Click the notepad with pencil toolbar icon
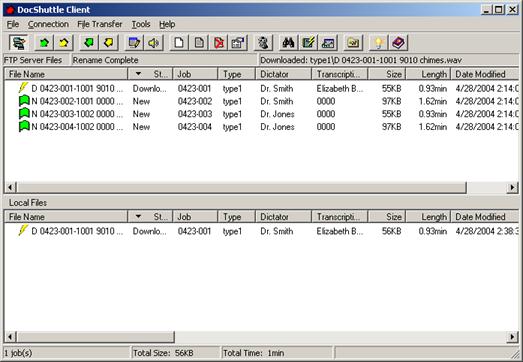Screen dimensions: 523x362 pos(134,43)
